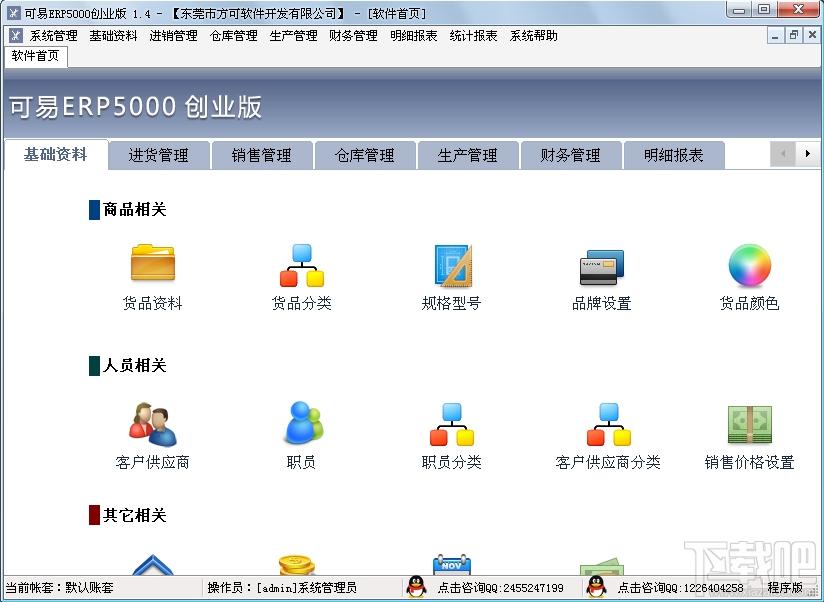The height and width of the screenshot is (602, 824).
Task: Open the 明细报表 menu in menu bar
Action: pos(414,36)
